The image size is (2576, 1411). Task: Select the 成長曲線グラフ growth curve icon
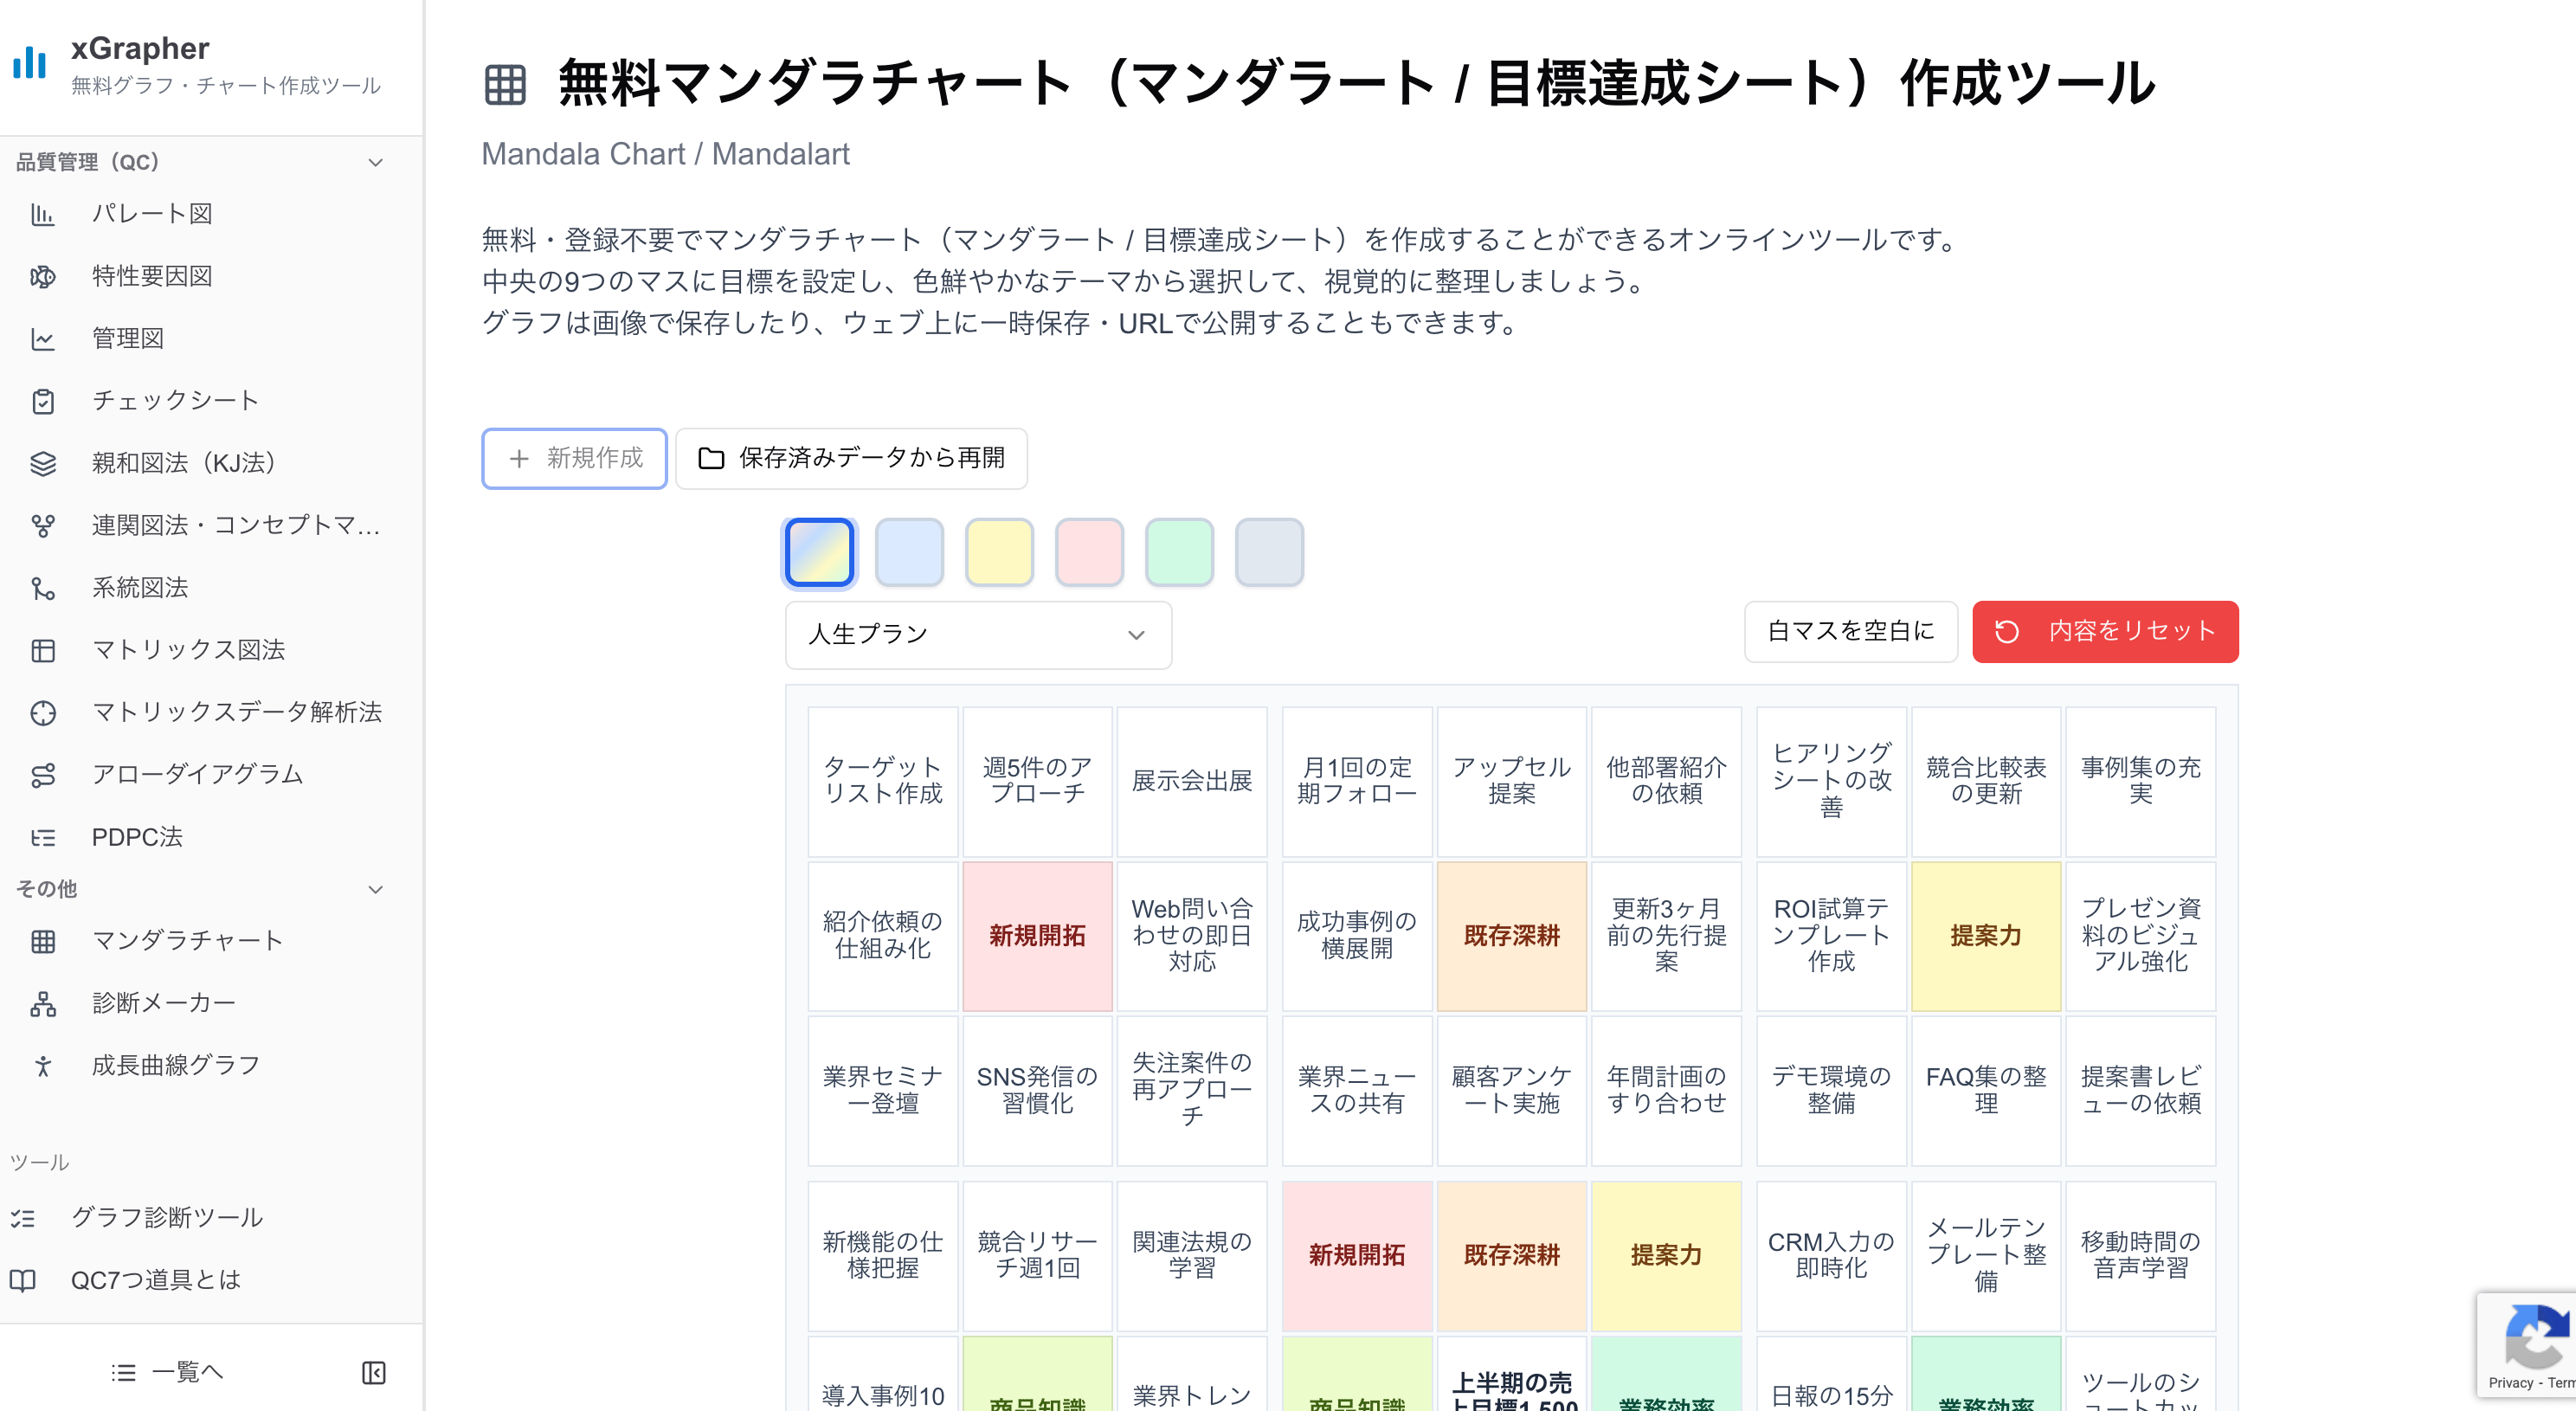[x=44, y=1066]
